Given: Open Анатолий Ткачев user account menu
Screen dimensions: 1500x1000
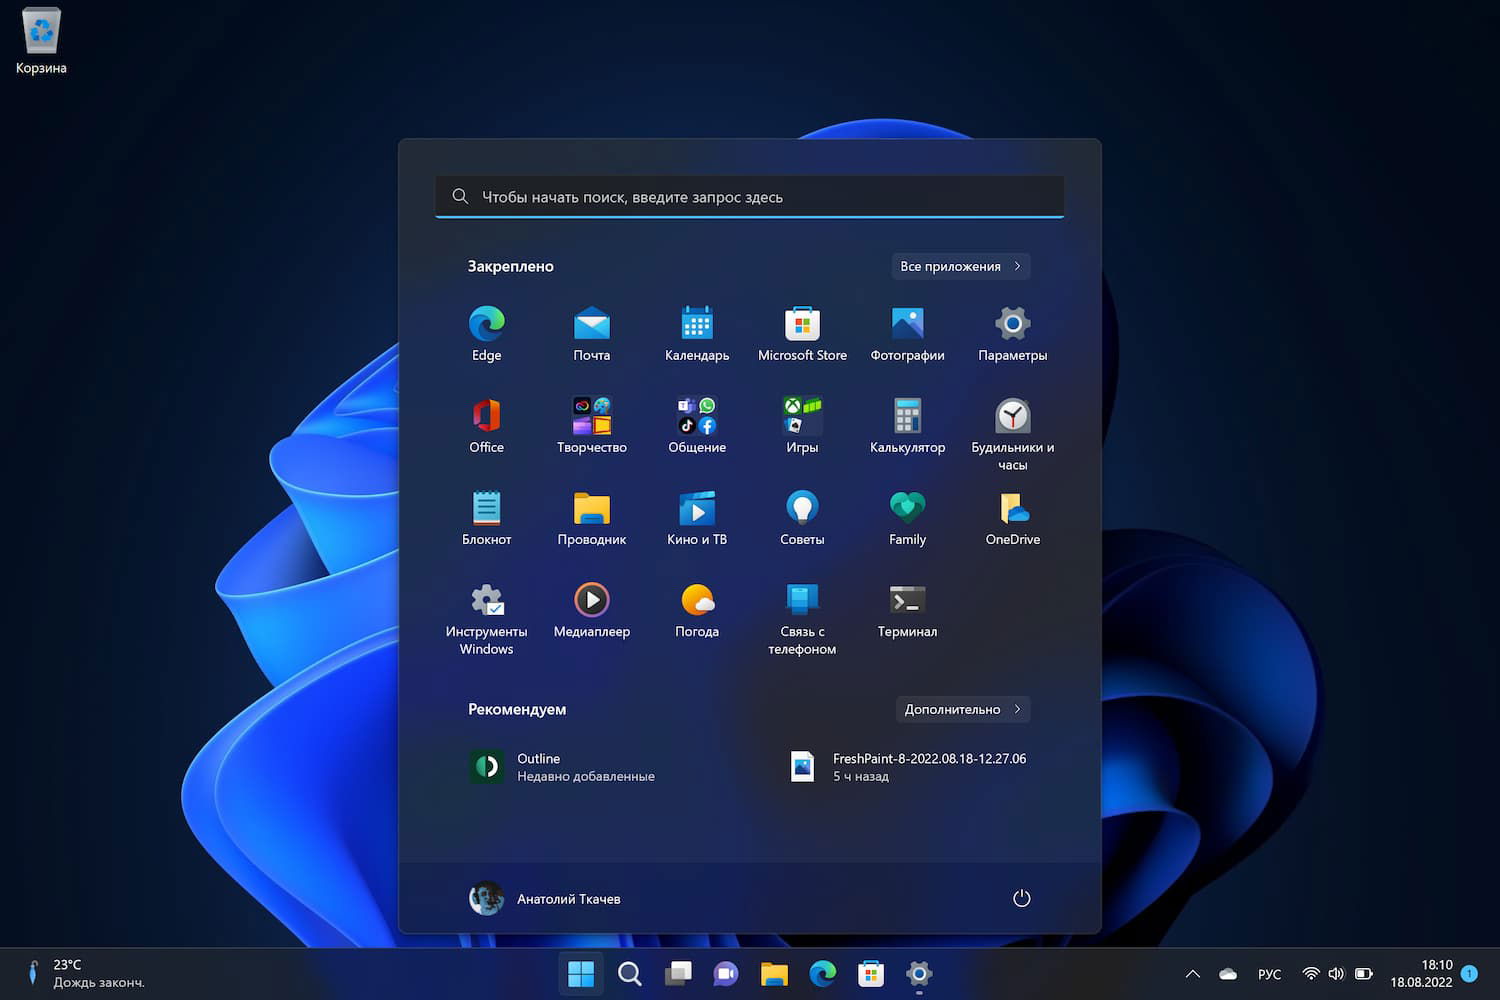Looking at the screenshot, I should pos(545,898).
